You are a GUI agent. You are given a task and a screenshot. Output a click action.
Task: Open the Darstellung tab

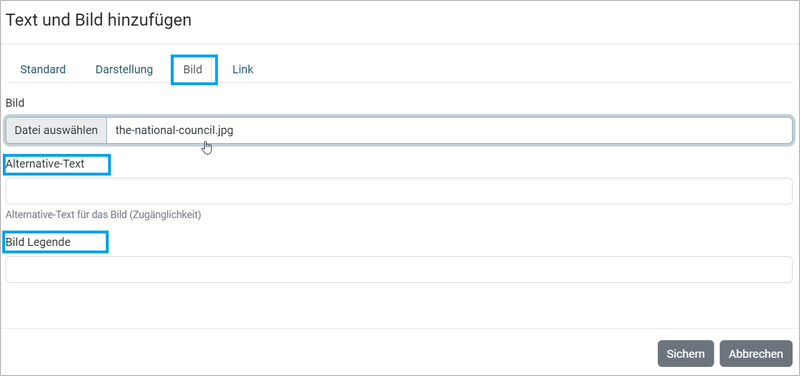[x=124, y=70]
